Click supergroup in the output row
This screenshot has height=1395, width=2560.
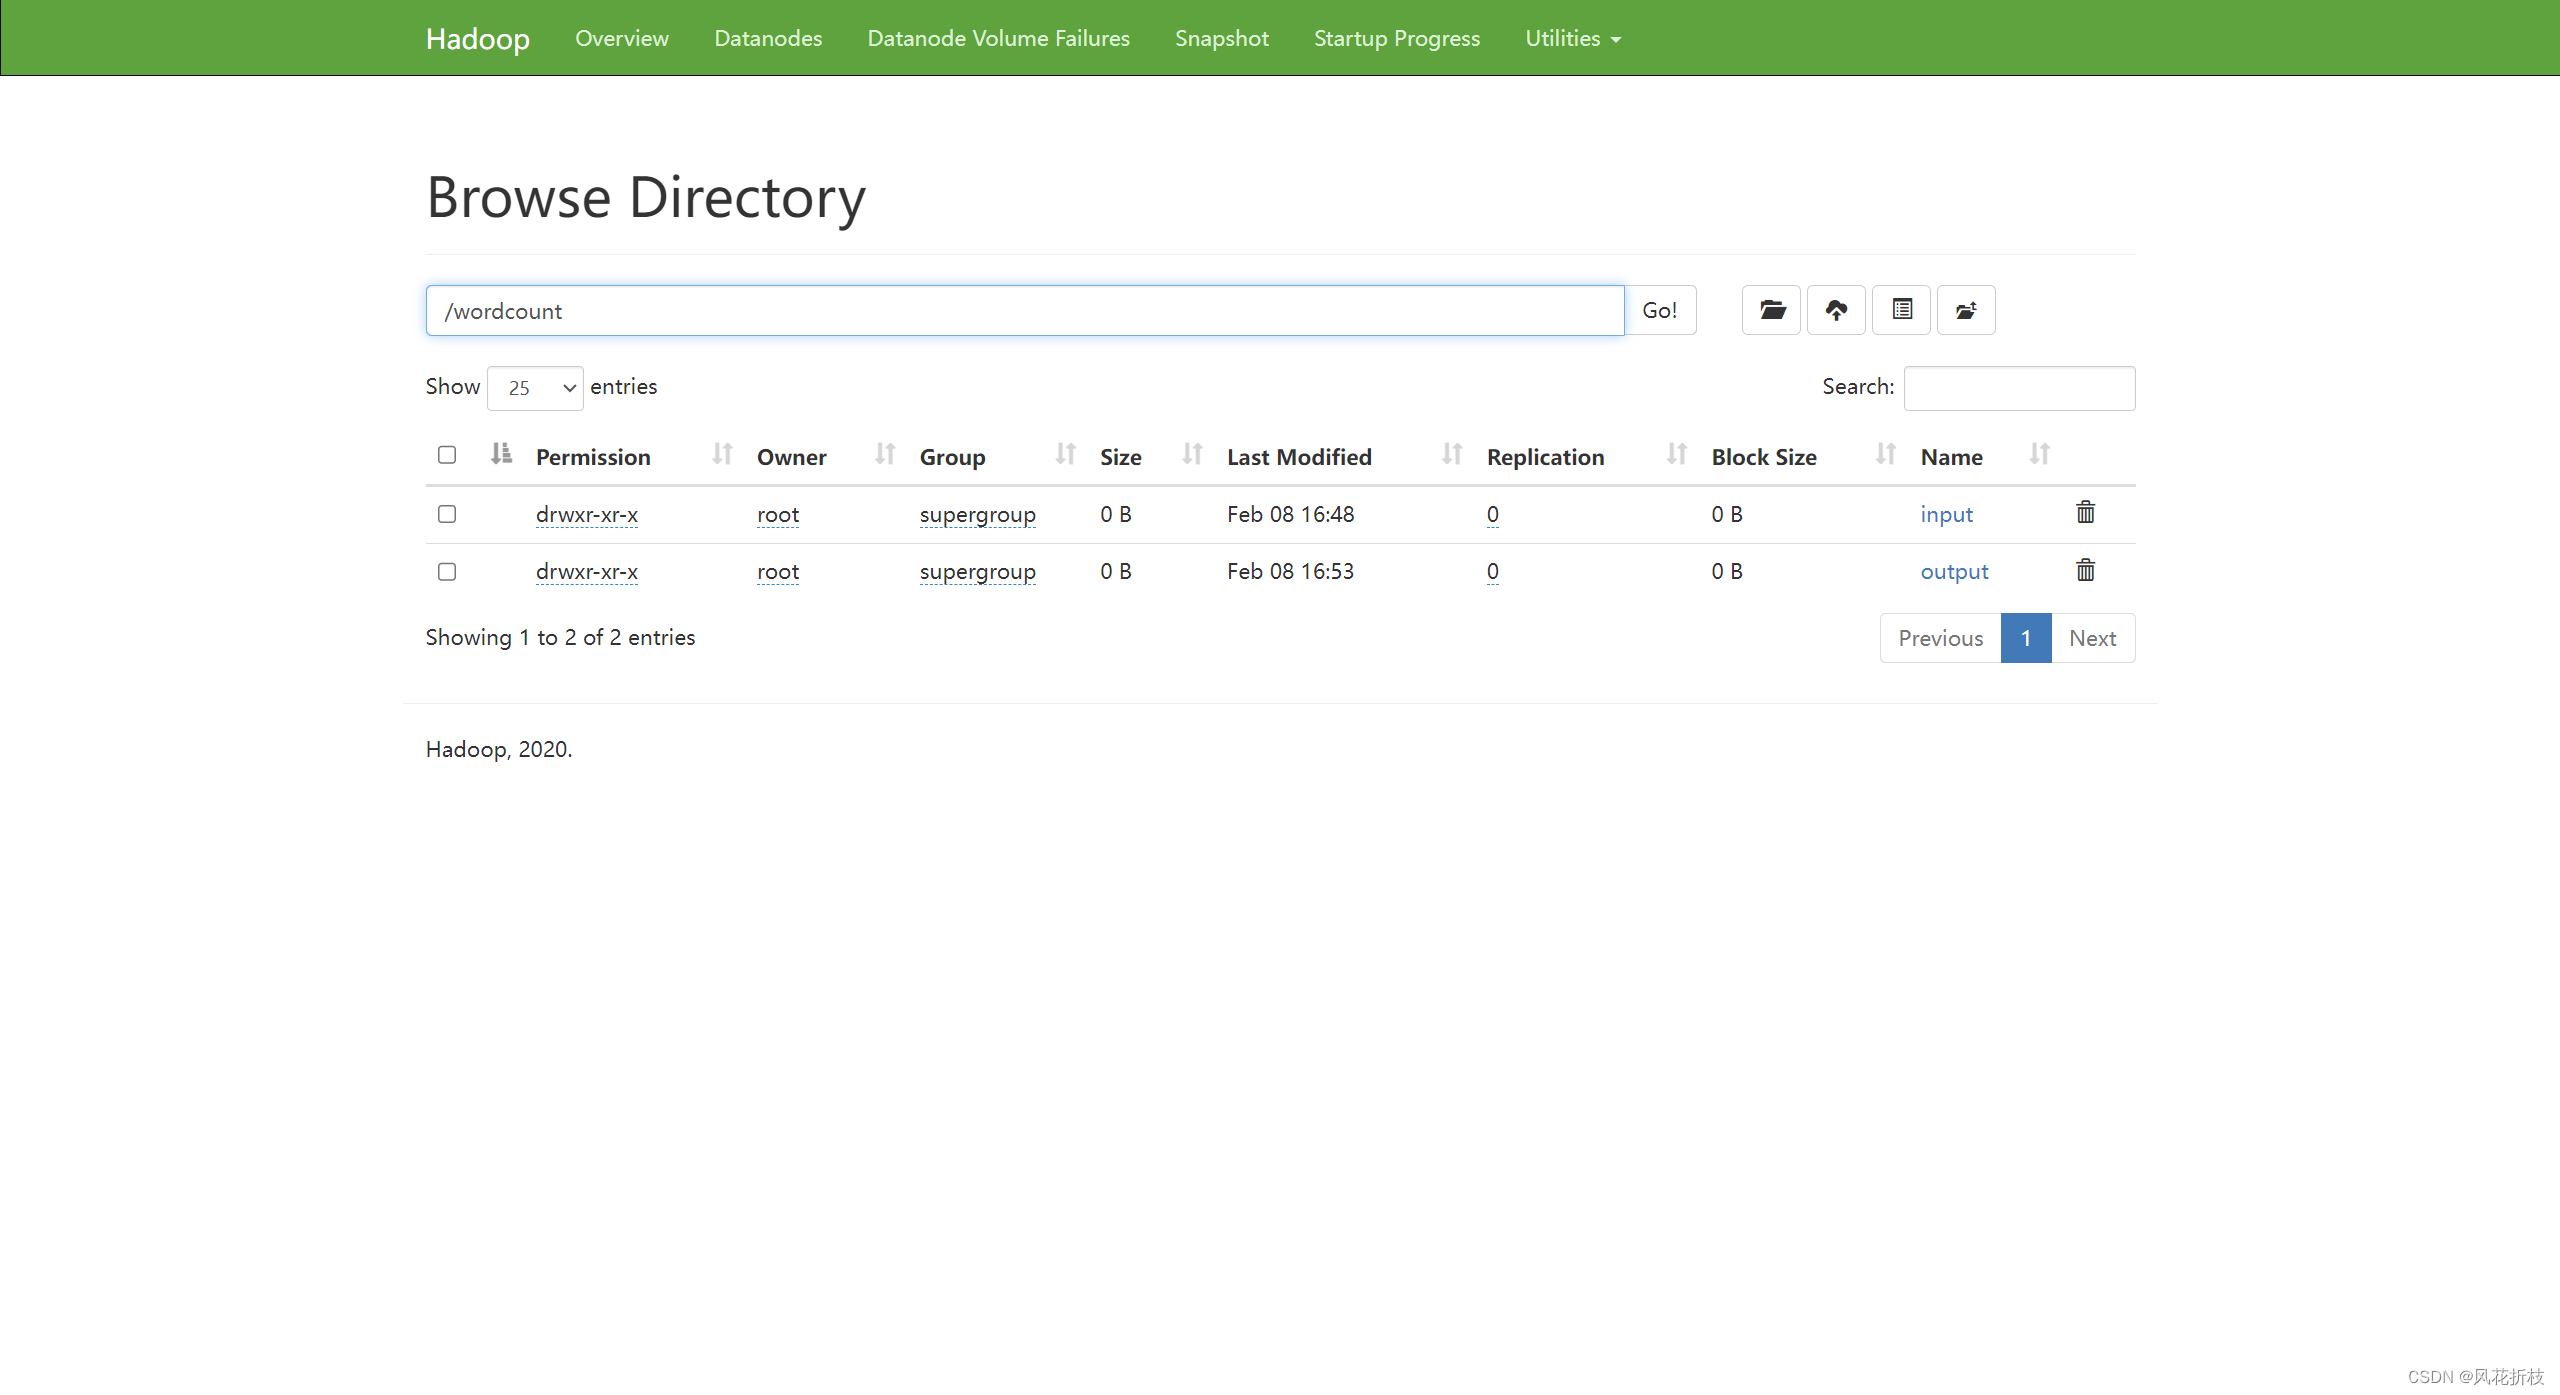(977, 571)
